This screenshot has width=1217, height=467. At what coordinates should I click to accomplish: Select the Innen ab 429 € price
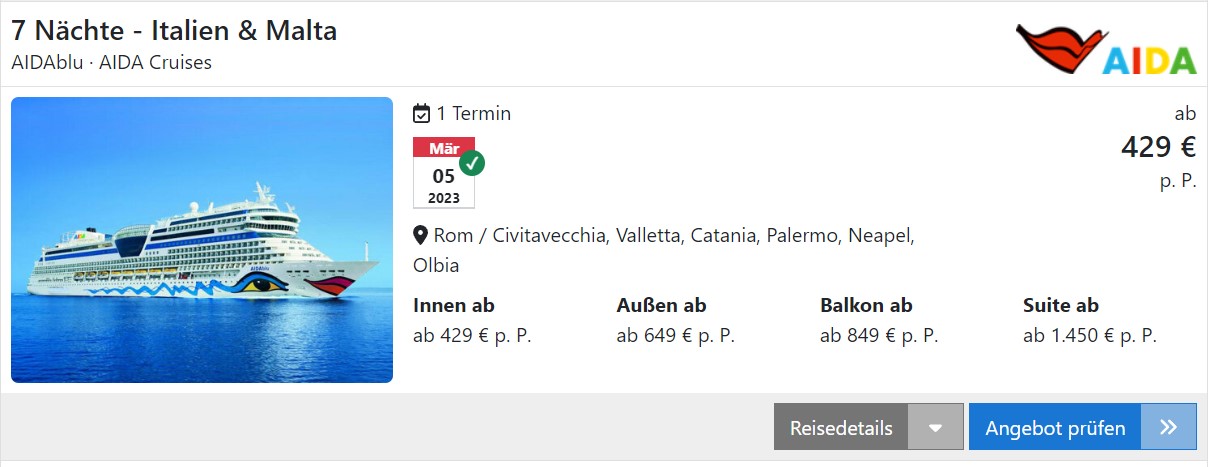coord(472,321)
